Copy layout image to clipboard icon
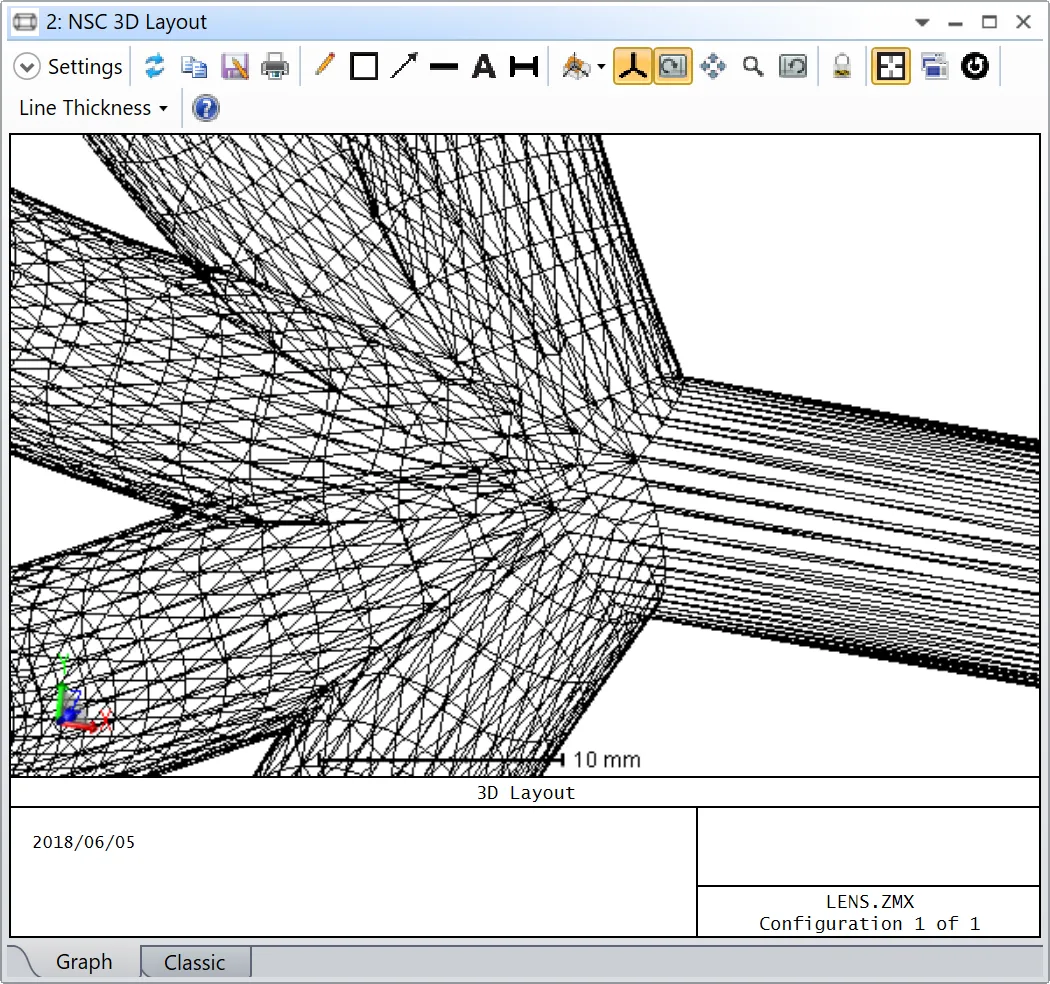Screen dimensions: 1050x984 (194, 66)
